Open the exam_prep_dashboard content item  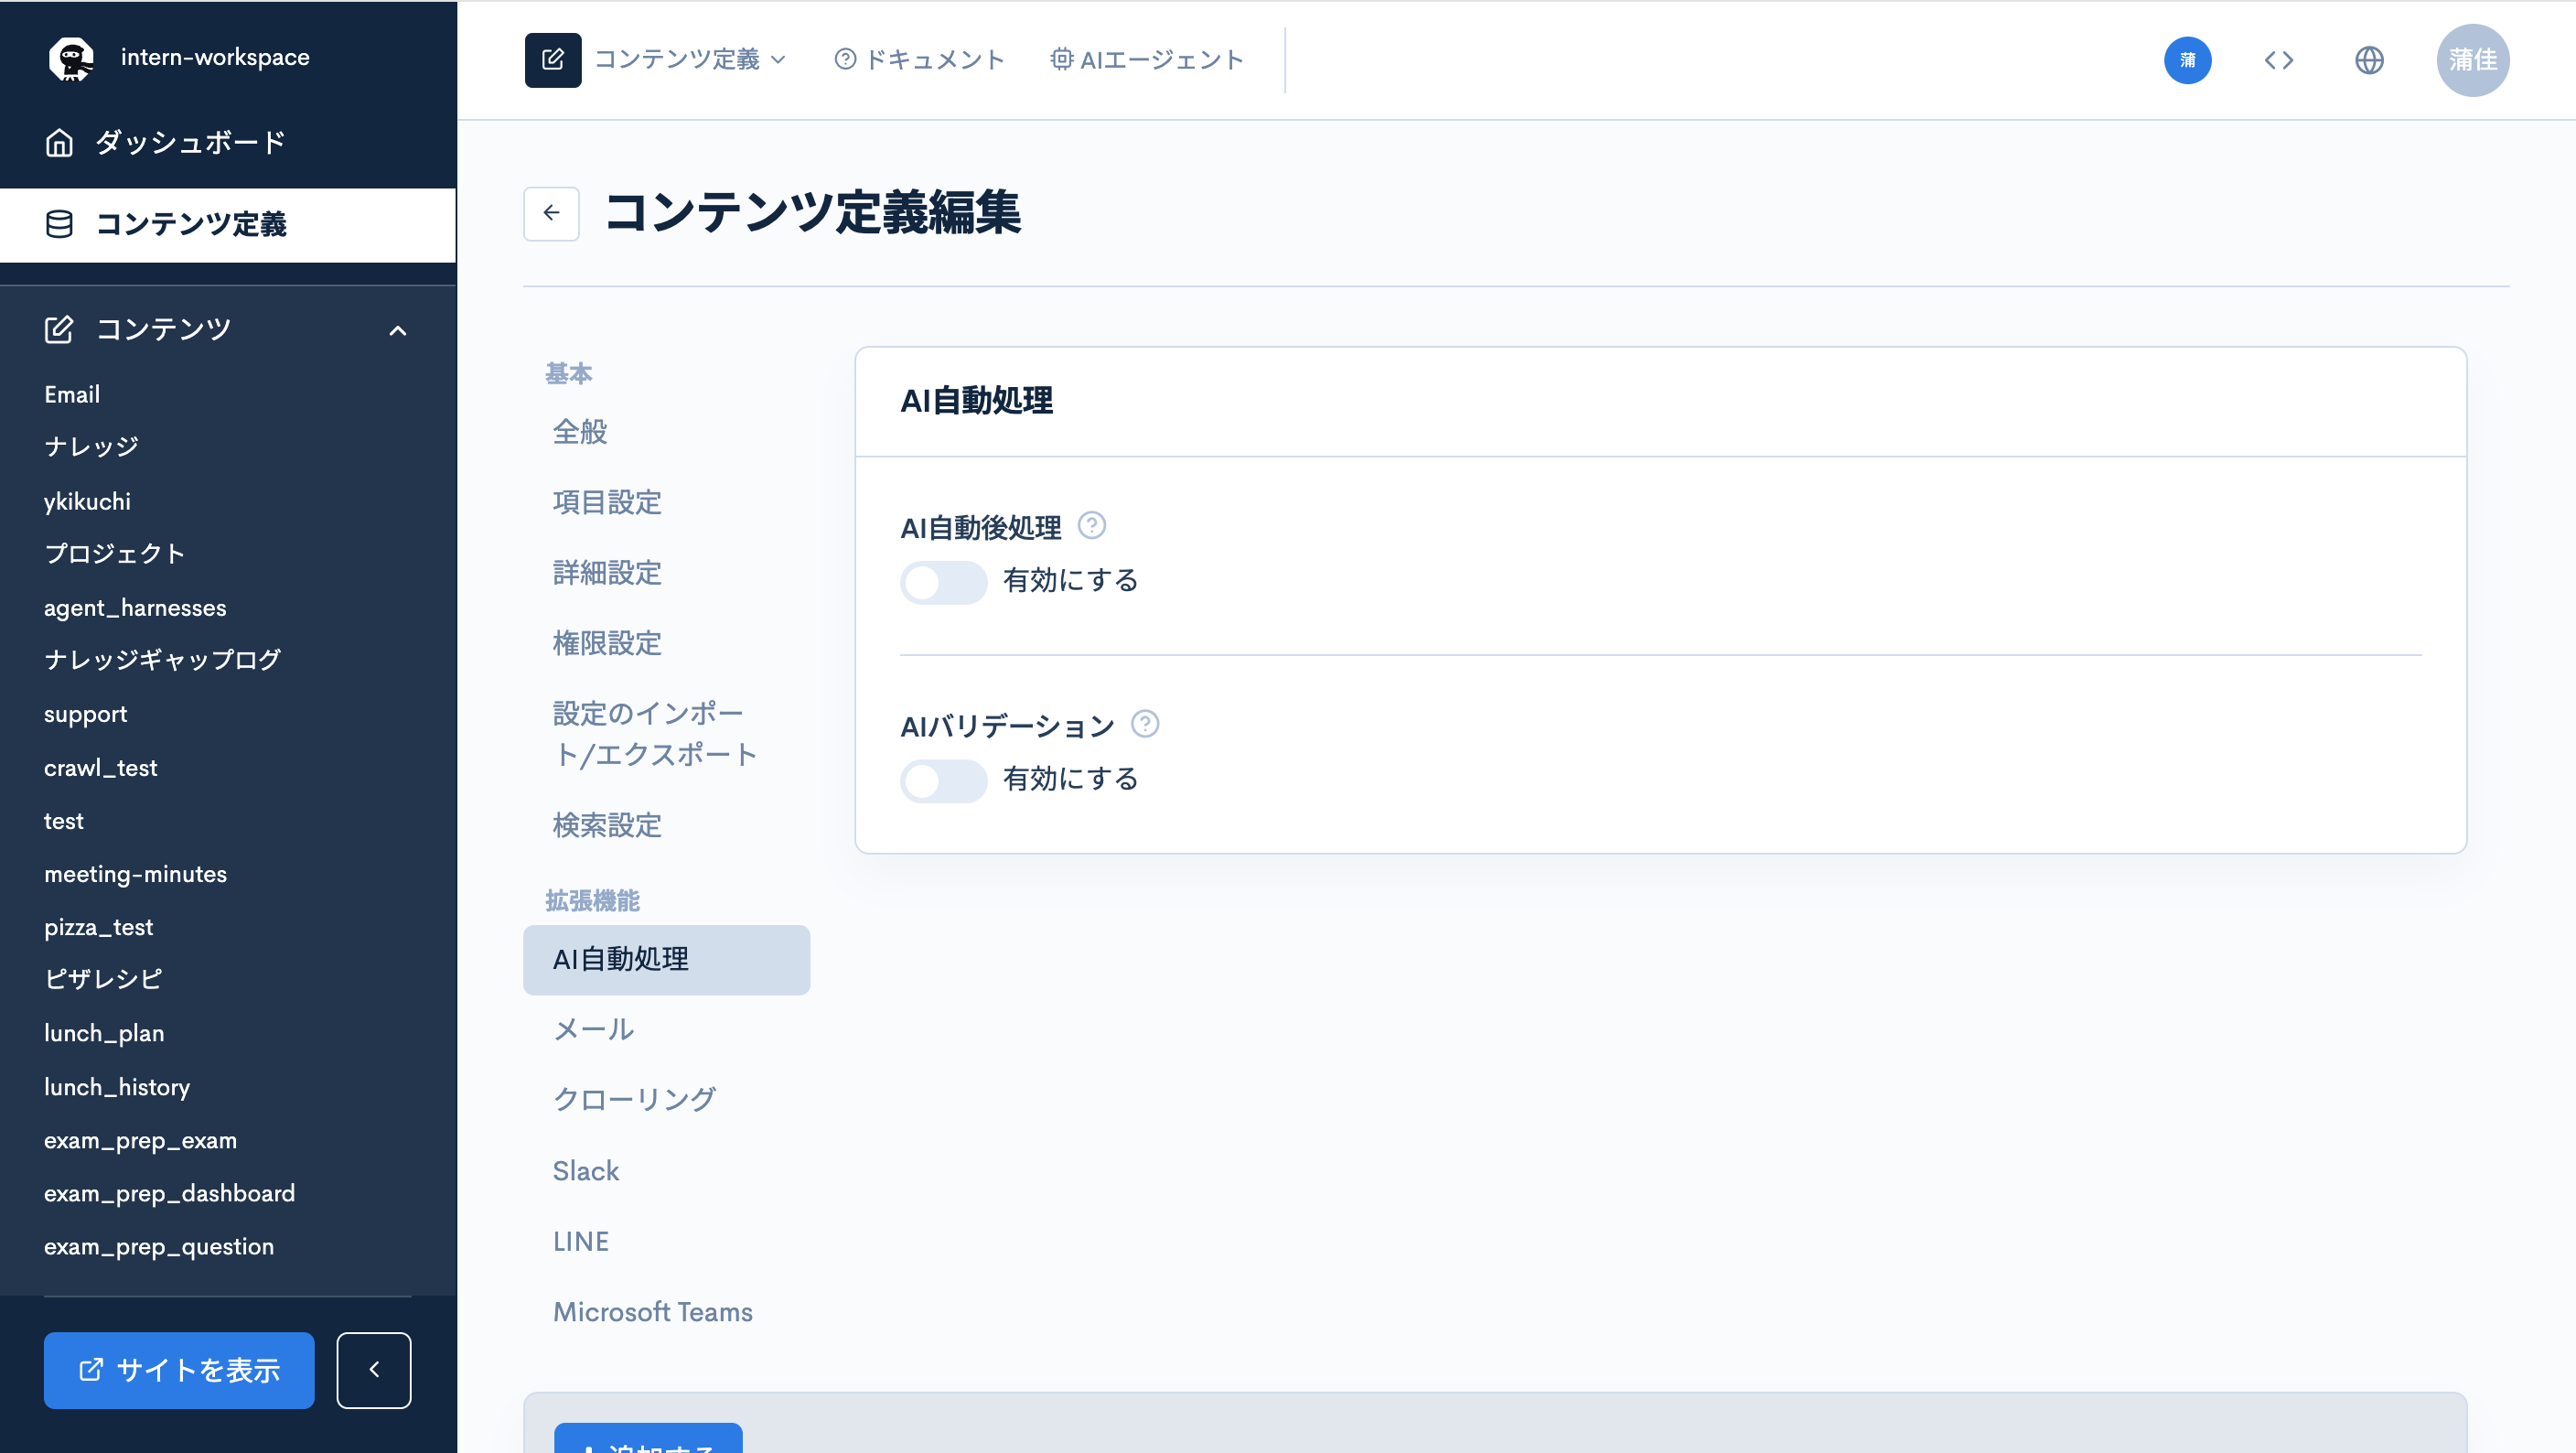pos(170,1193)
